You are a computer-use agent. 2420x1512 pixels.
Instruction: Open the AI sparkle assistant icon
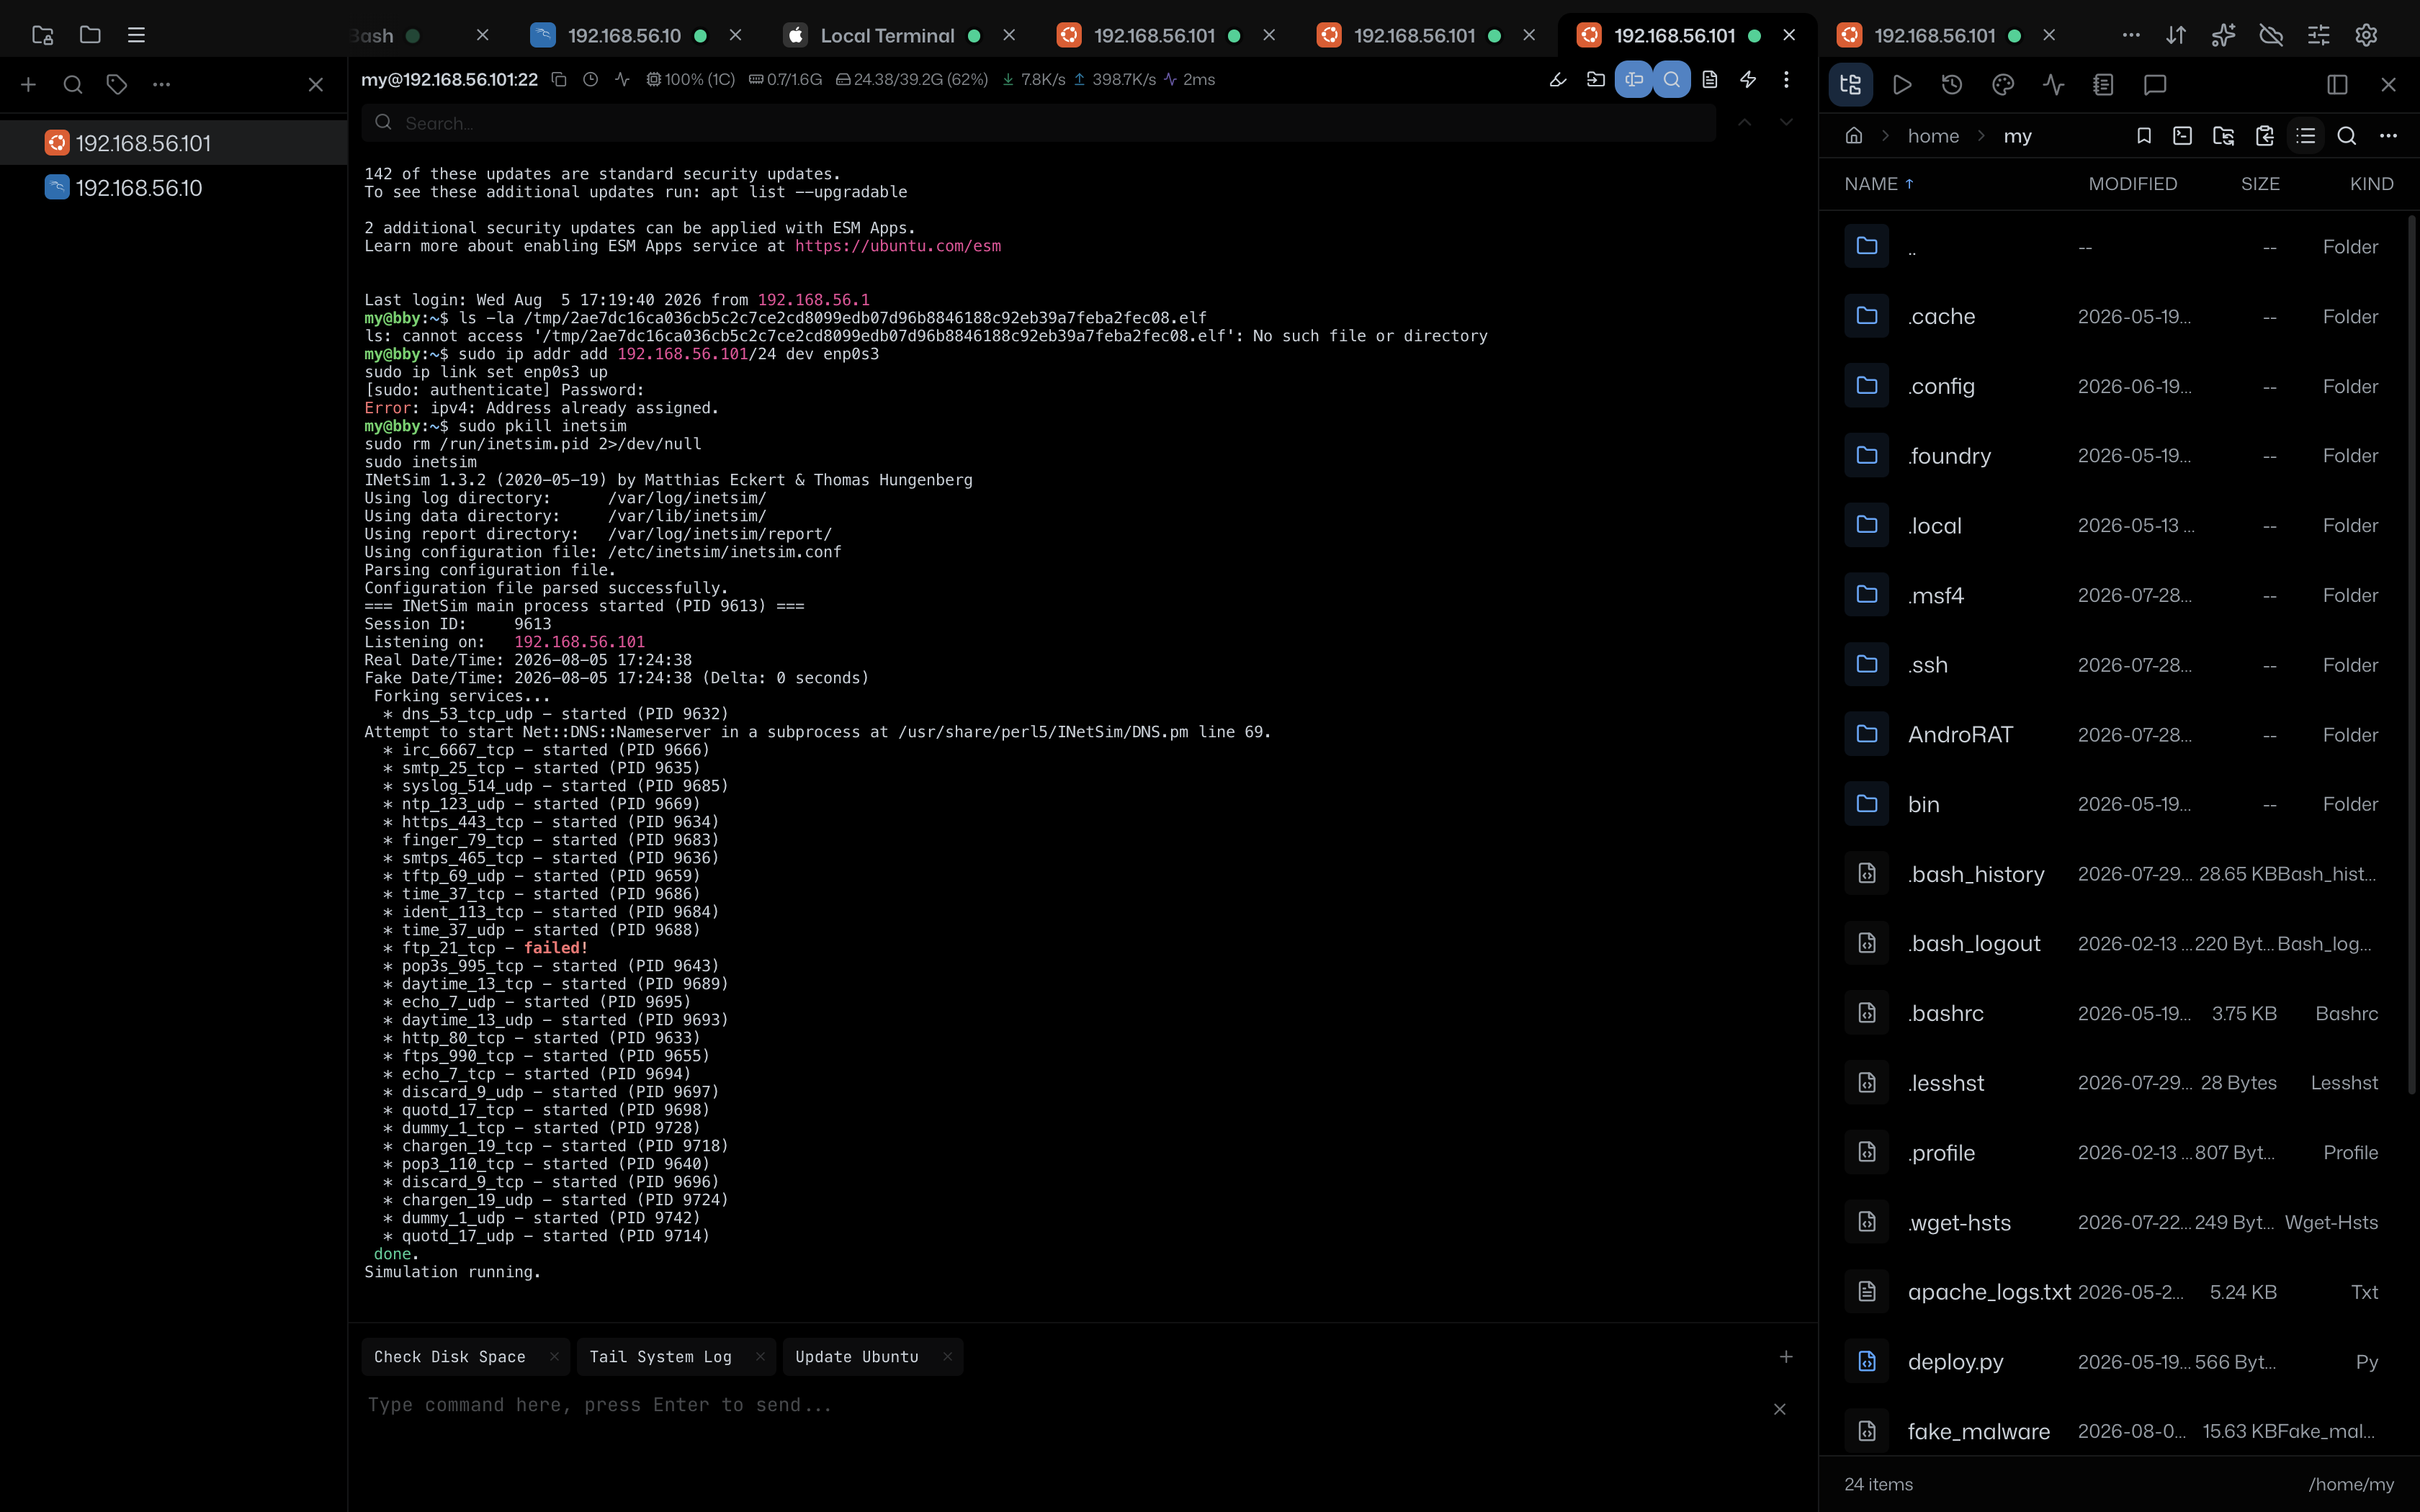[2223, 35]
